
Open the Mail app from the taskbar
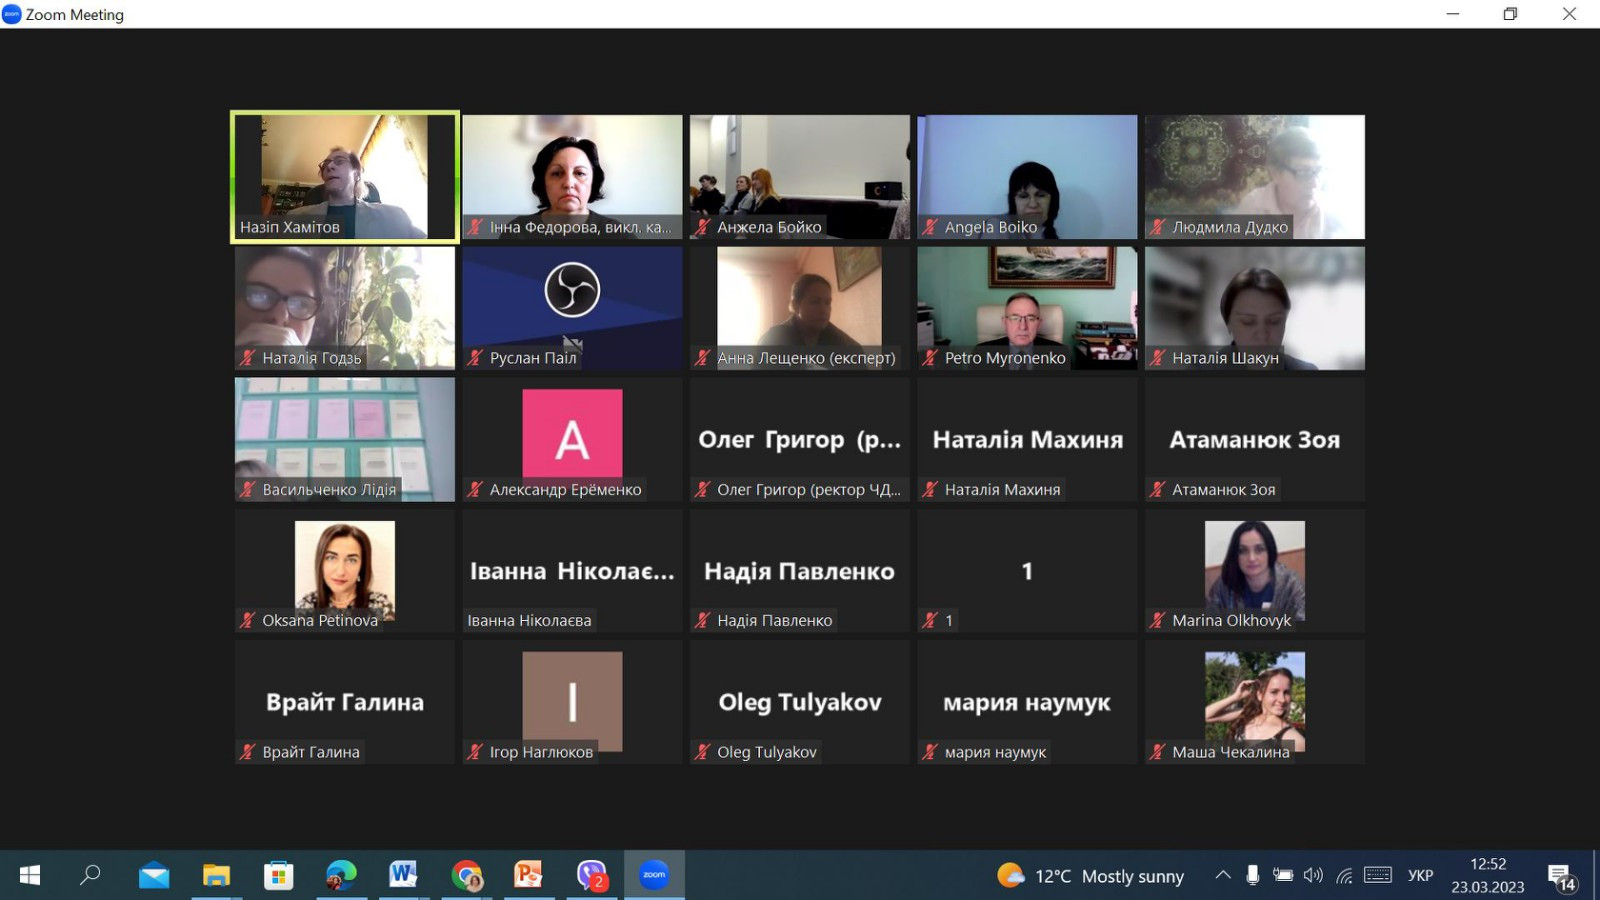pyautogui.click(x=154, y=876)
